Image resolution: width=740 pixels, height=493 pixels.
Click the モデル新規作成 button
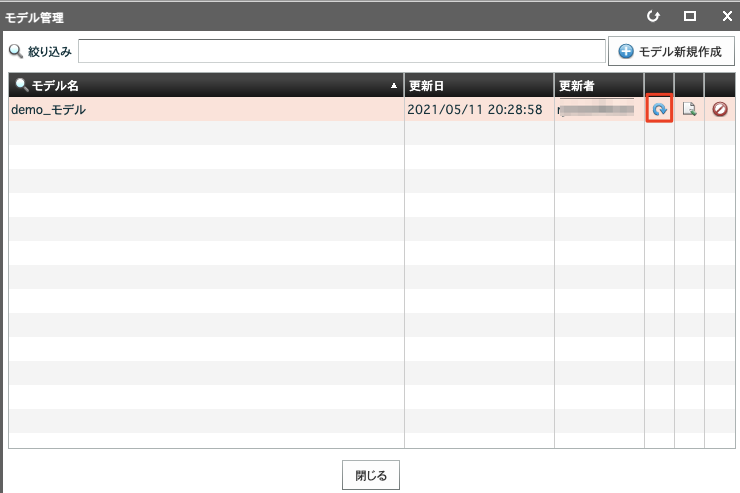point(671,51)
